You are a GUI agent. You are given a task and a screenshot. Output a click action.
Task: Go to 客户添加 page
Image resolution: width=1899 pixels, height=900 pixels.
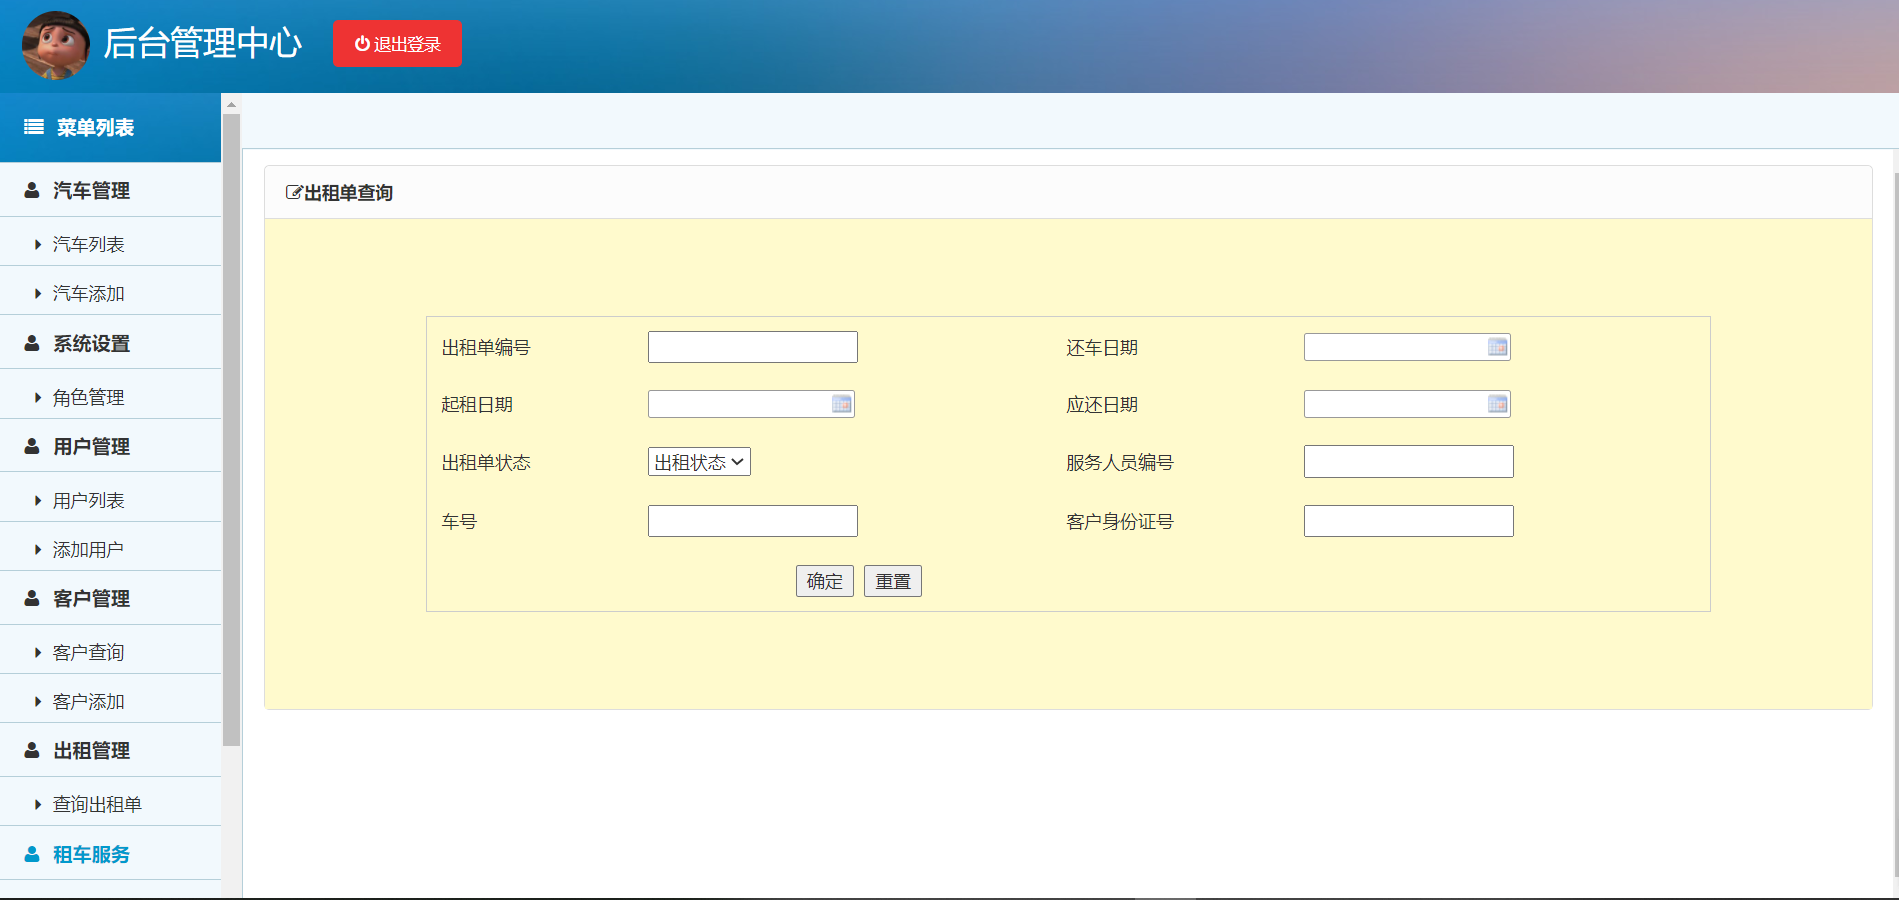coord(110,701)
